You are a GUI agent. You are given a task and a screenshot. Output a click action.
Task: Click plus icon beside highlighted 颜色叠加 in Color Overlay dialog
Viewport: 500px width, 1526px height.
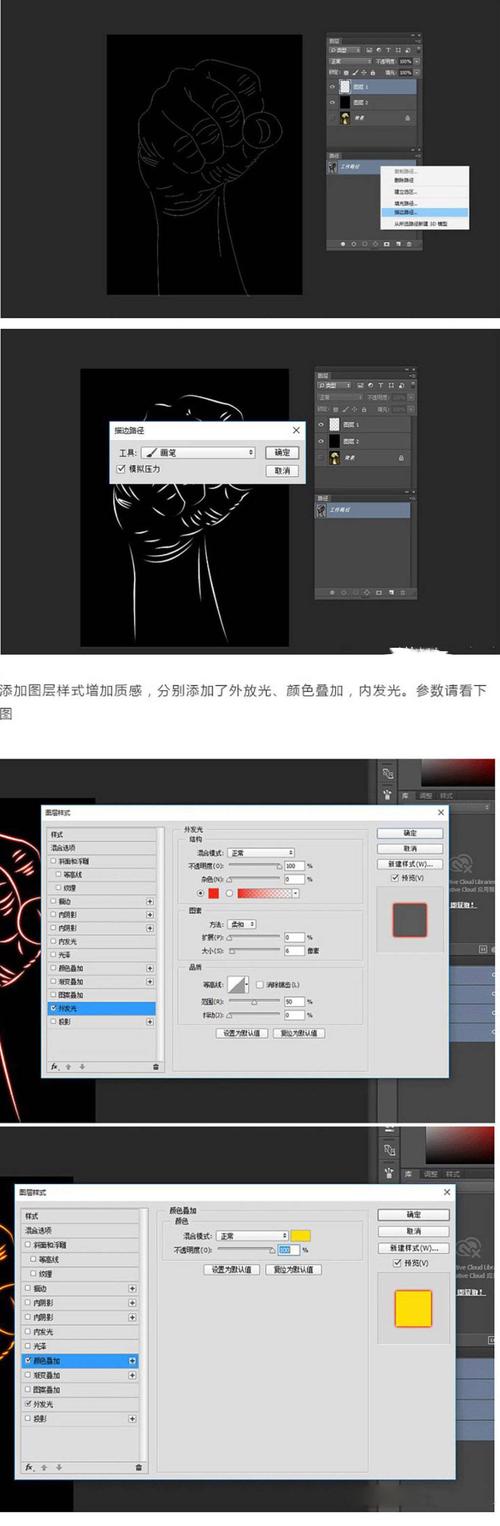(x=132, y=1361)
